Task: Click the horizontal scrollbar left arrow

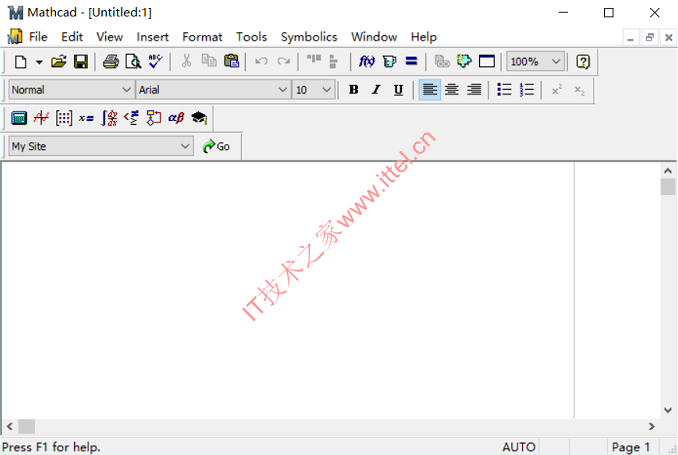Action: (10, 426)
